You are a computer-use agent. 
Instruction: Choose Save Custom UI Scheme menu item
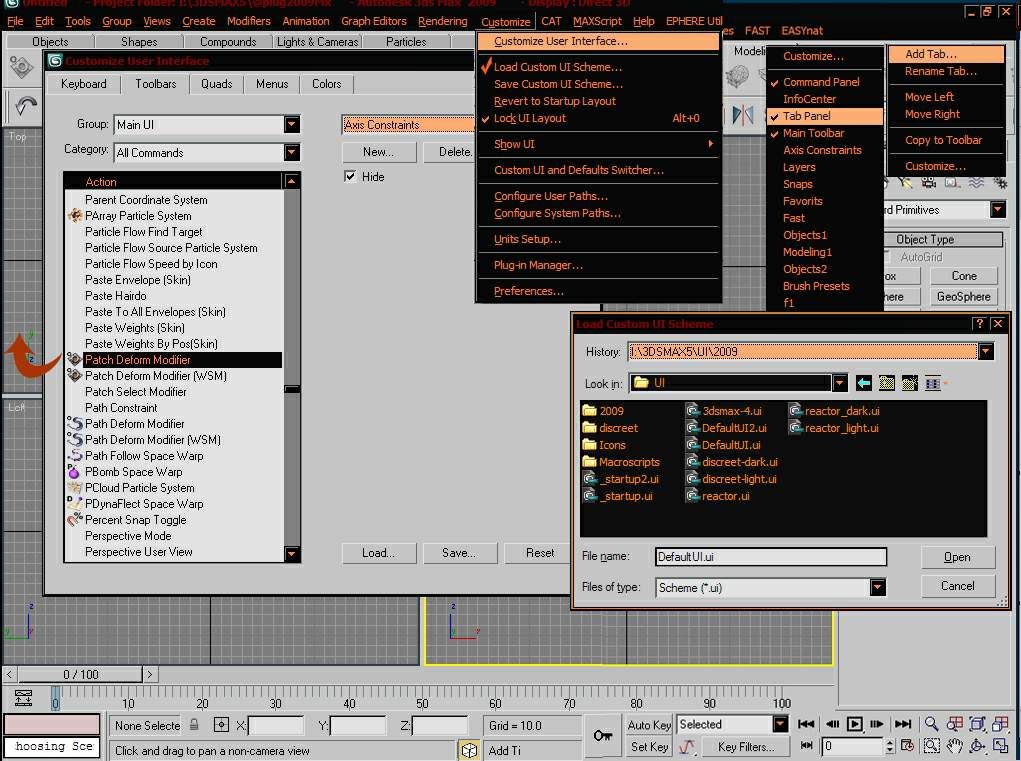tap(597, 84)
